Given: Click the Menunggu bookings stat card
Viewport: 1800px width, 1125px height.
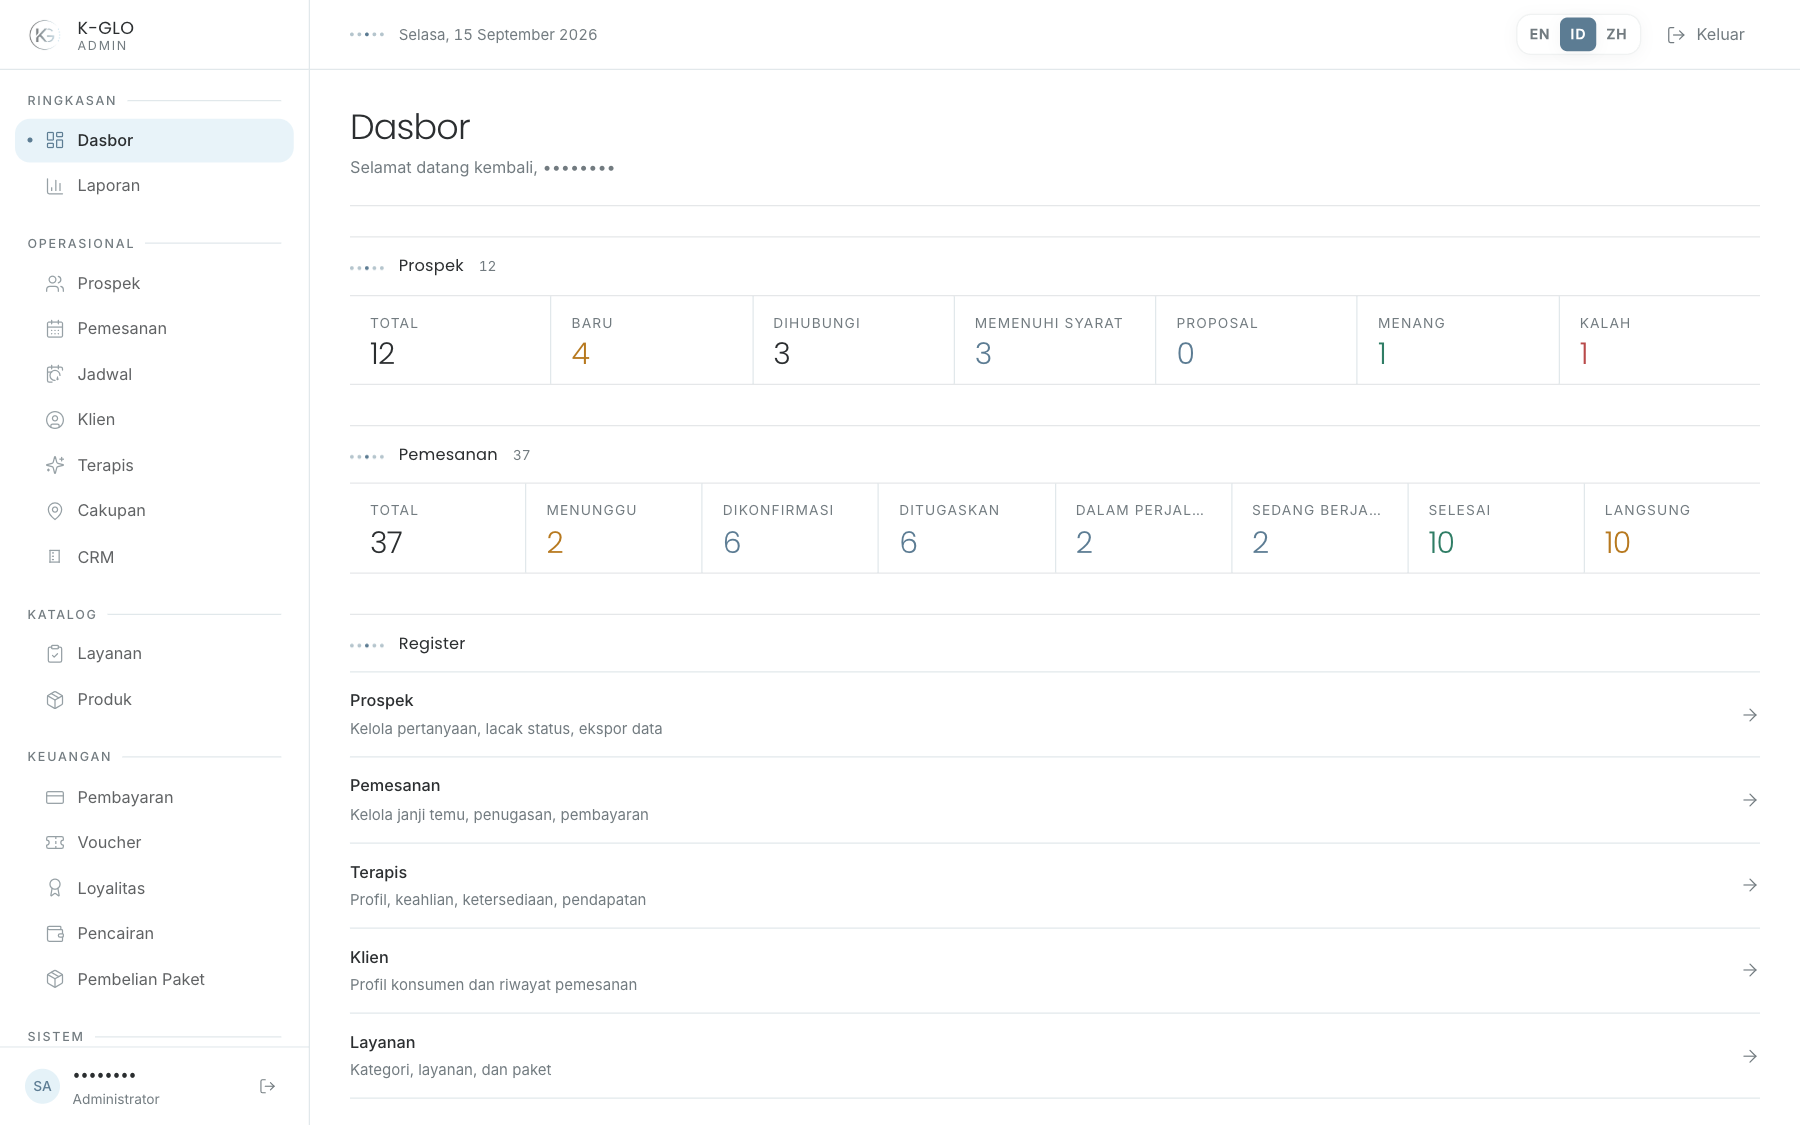Looking at the screenshot, I should [x=614, y=528].
